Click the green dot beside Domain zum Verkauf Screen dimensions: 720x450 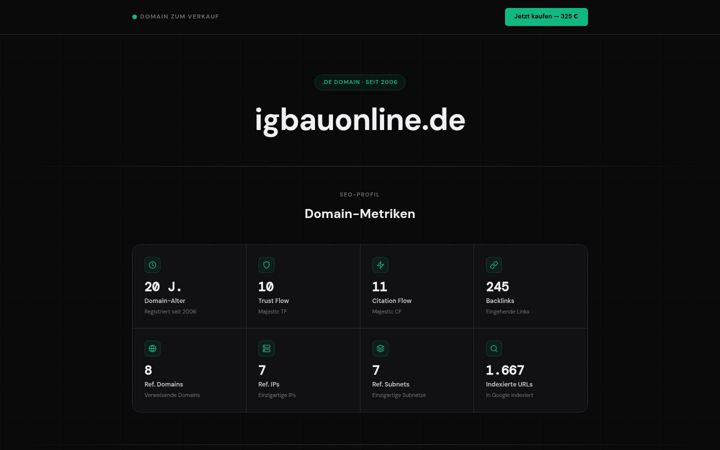(x=135, y=17)
